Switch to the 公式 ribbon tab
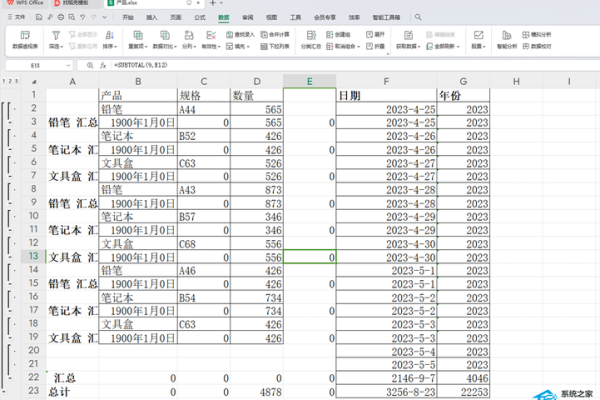 pyautogui.click(x=200, y=18)
